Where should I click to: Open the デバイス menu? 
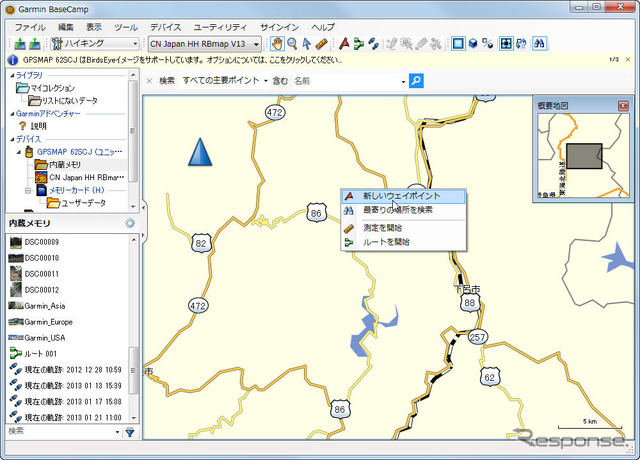click(165, 27)
